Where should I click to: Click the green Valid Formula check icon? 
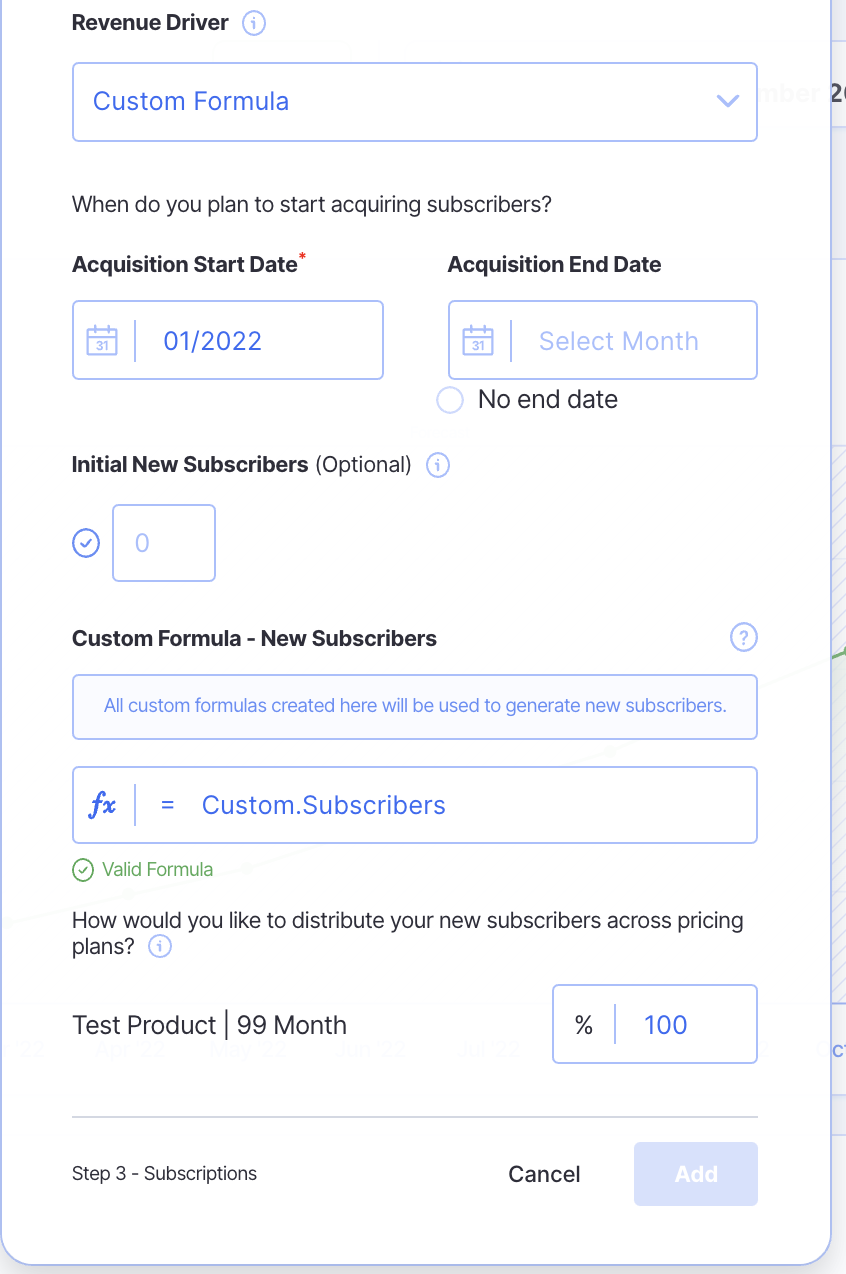pyautogui.click(x=83, y=870)
